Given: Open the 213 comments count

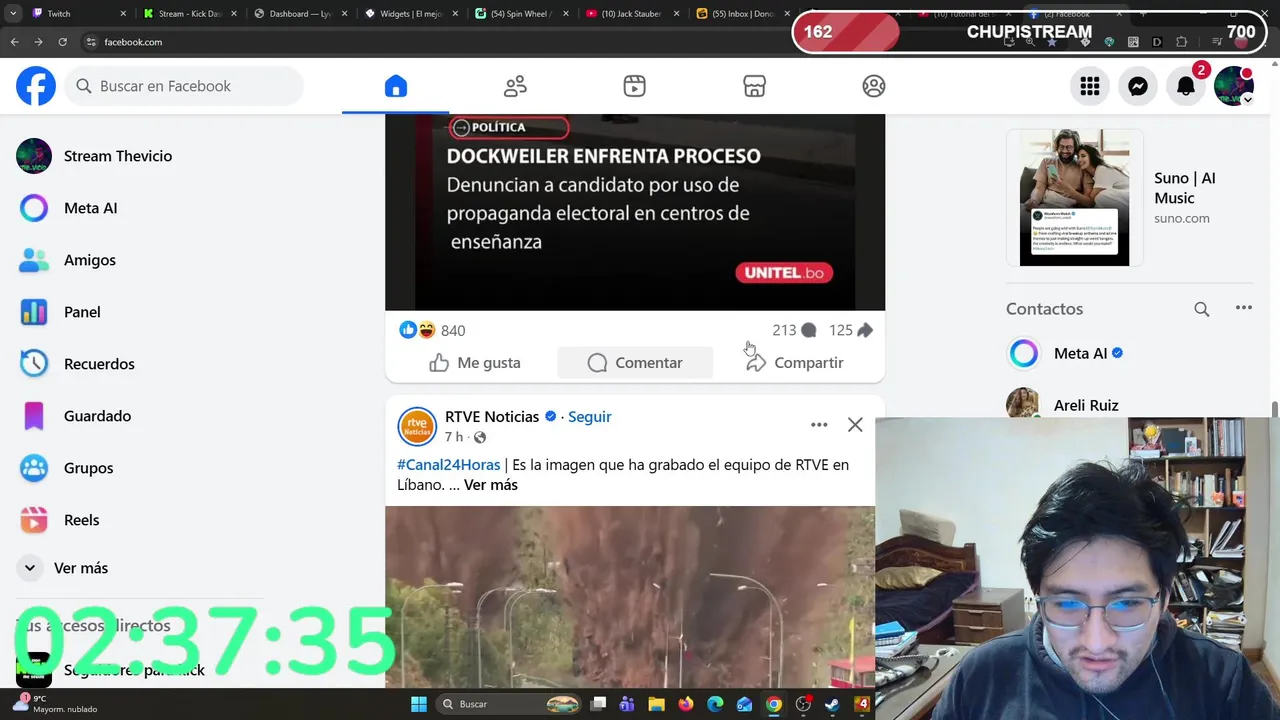Looking at the screenshot, I should pyautogui.click(x=794, y=330).
